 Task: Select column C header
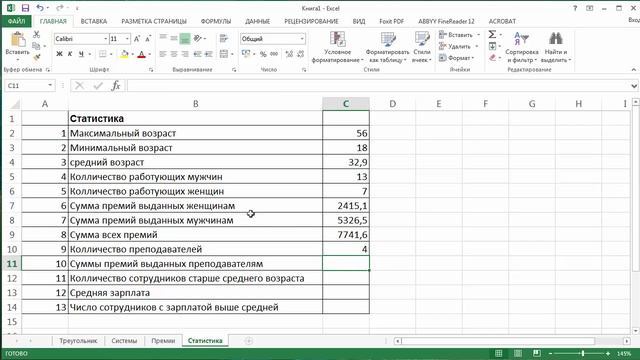pyautogui.click(x=346, y=104)
